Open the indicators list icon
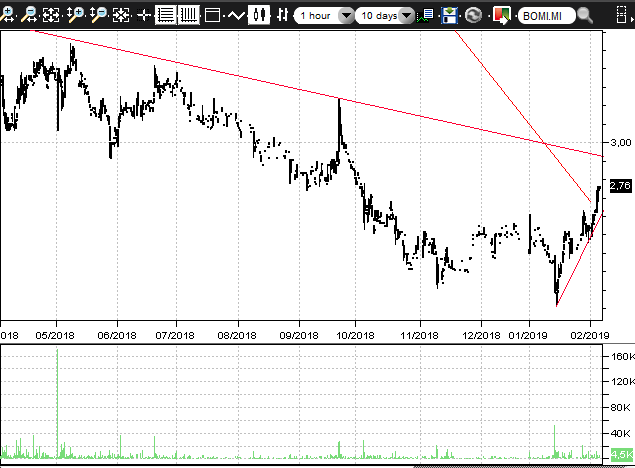 [426, 16]
